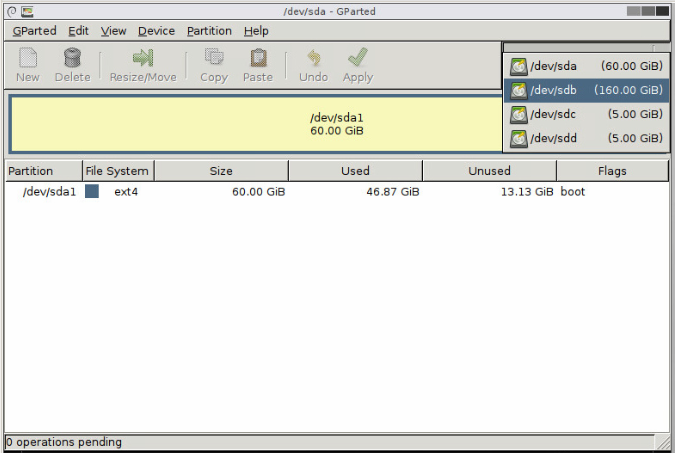Click the ext4 color swatch in partition row

[x=92, y=191]
